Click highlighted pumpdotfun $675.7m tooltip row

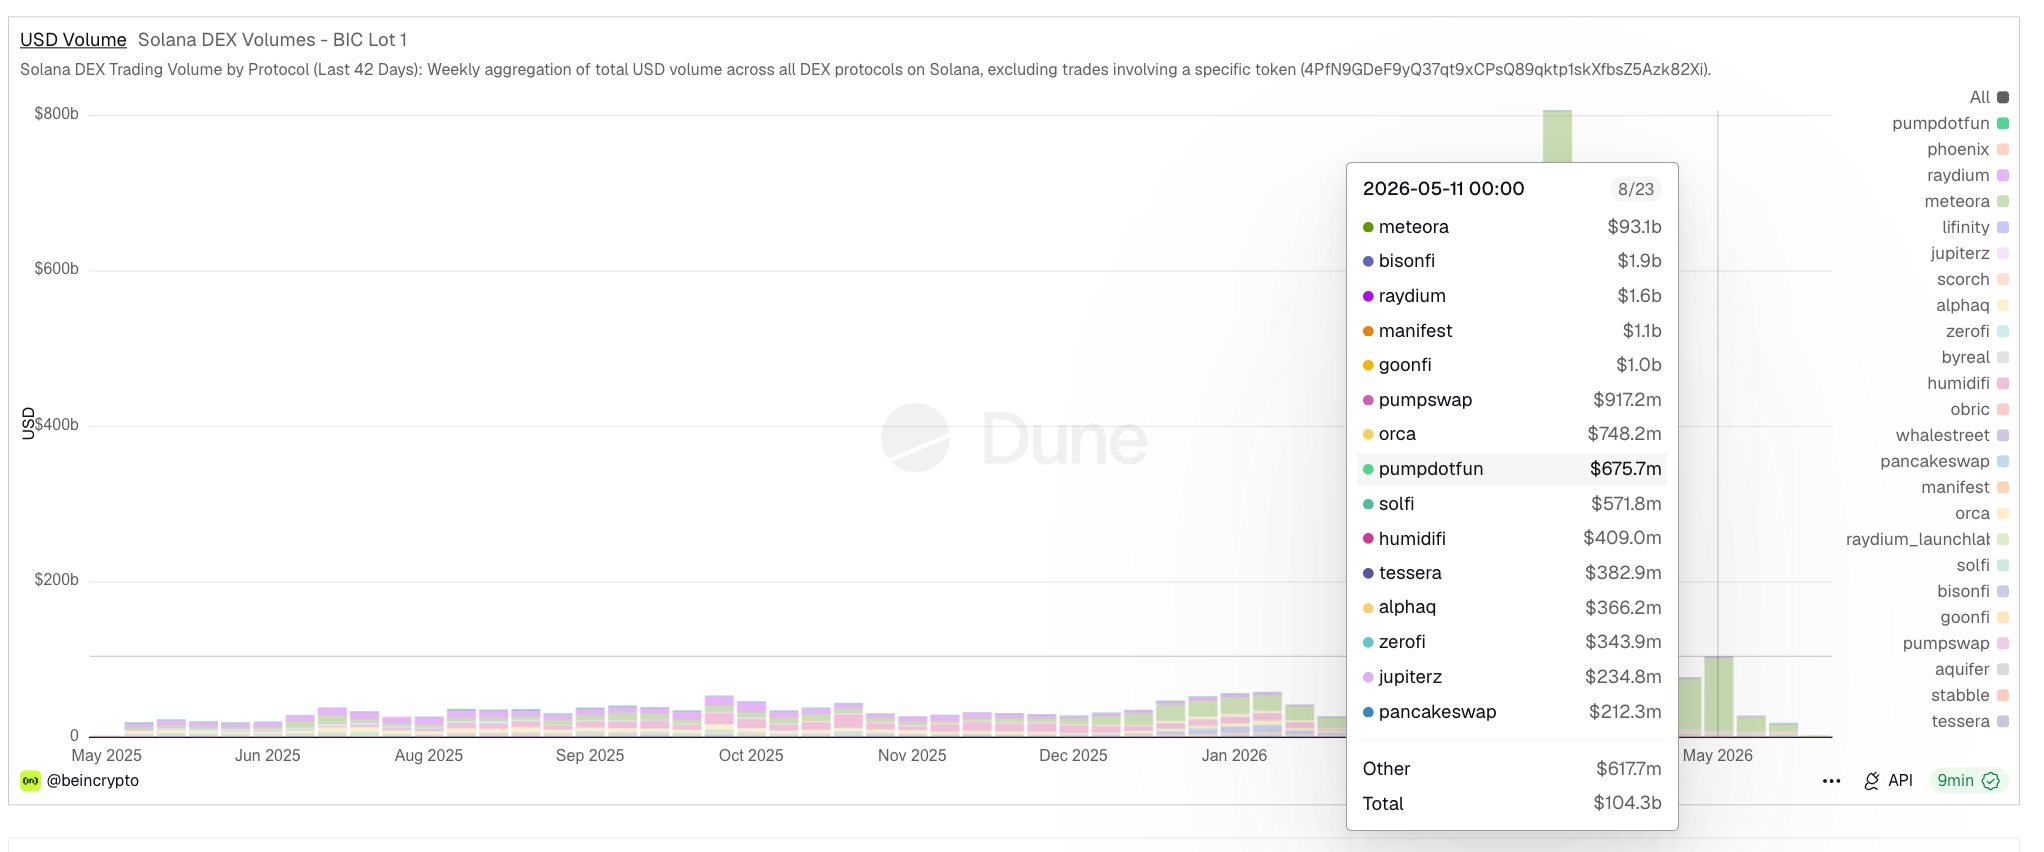click(1512, 469)
